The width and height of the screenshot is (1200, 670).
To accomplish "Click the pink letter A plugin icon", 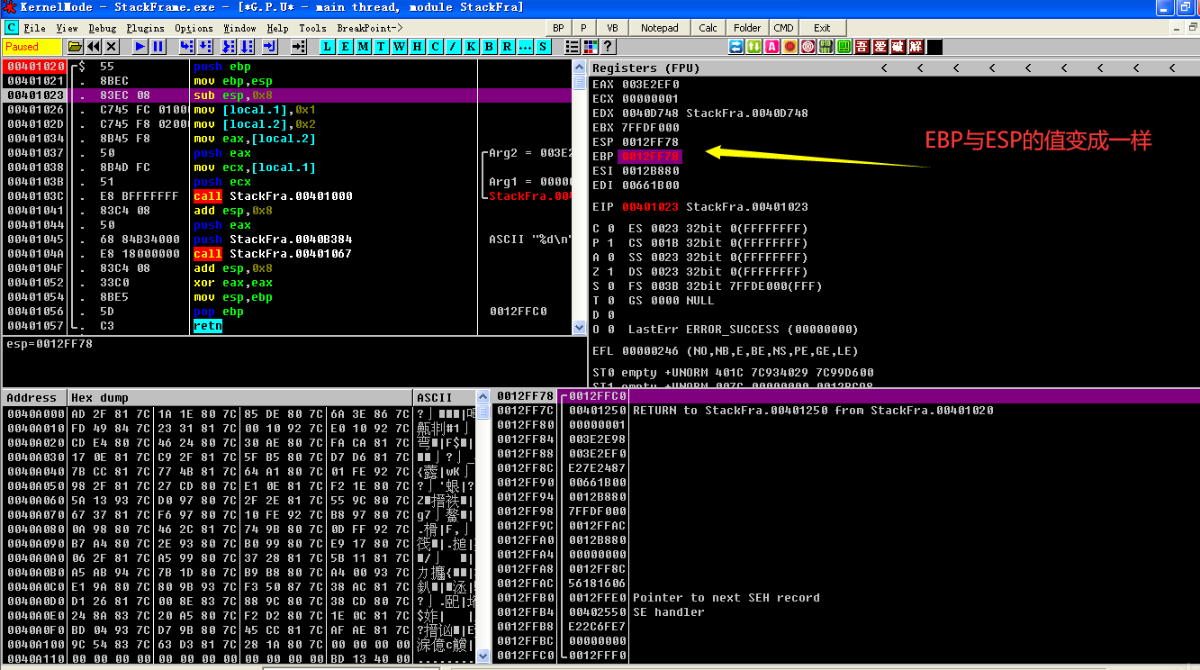I will (x=773, y=47).
